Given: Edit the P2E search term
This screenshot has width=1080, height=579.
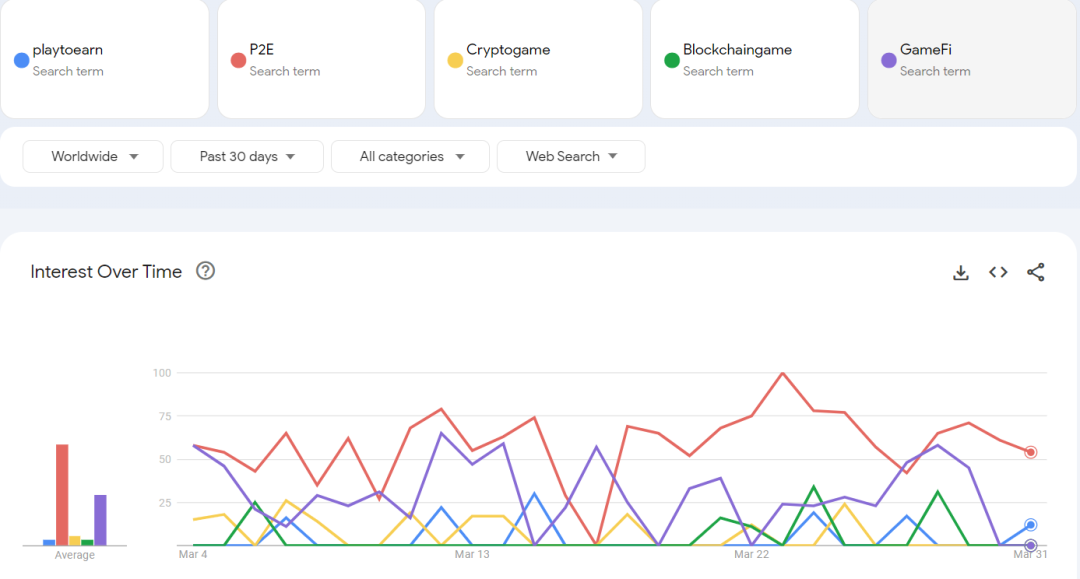Looking at the screenshot, I should [x=262, y=50].
